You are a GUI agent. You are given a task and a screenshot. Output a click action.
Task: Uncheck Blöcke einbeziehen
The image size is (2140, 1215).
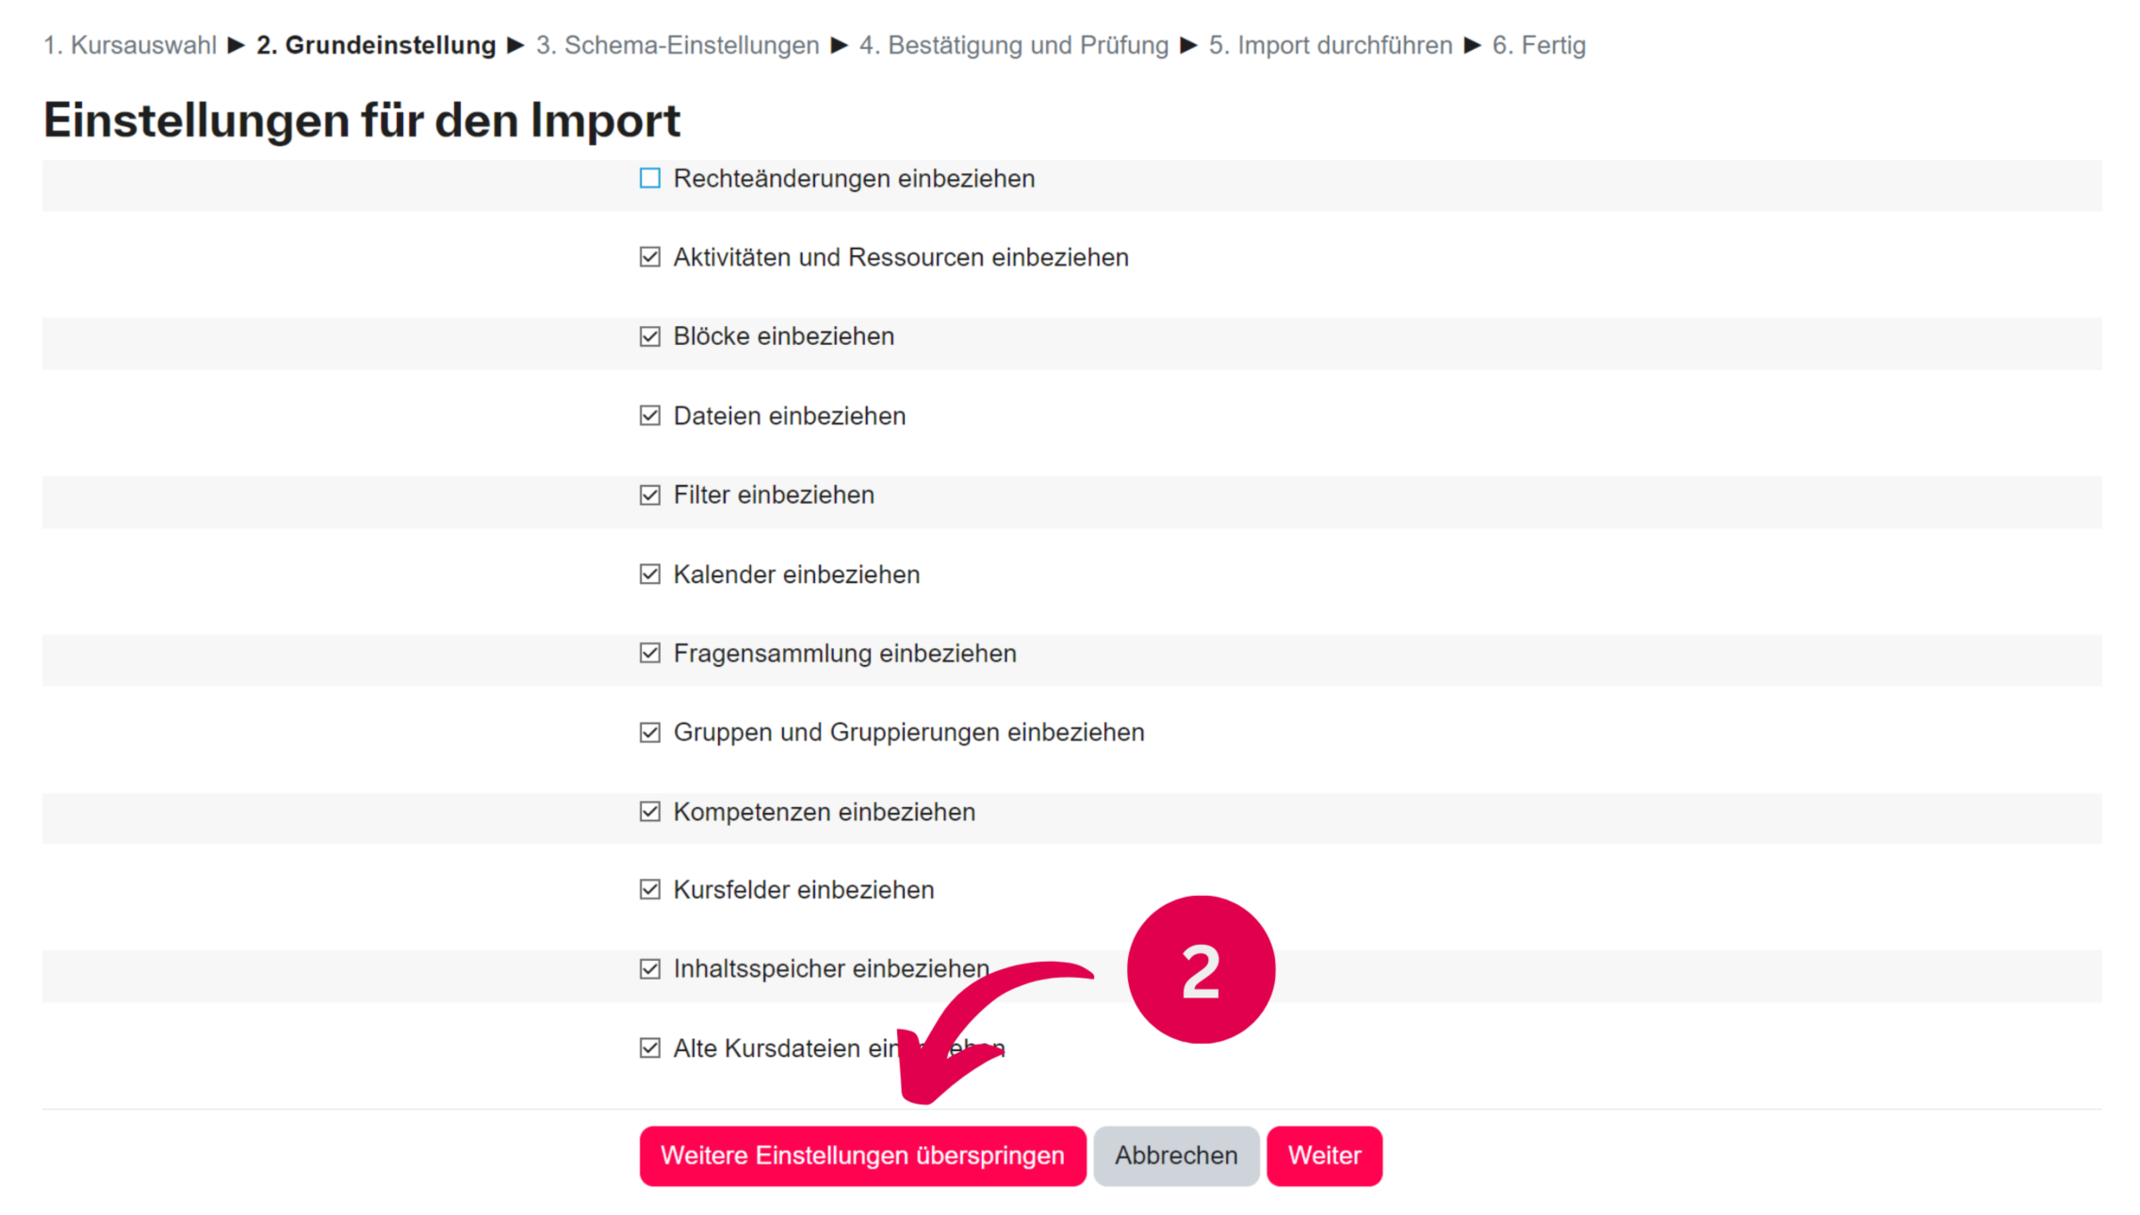point(650,336)
